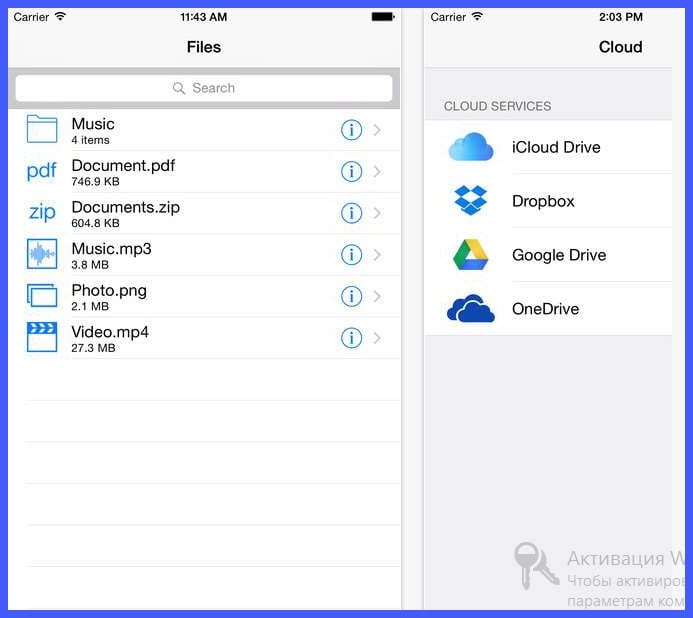The width and height of the screenshot is (693, 618).
Task: Open Video.mp4 via its chevron
Action: coord(377,338)
